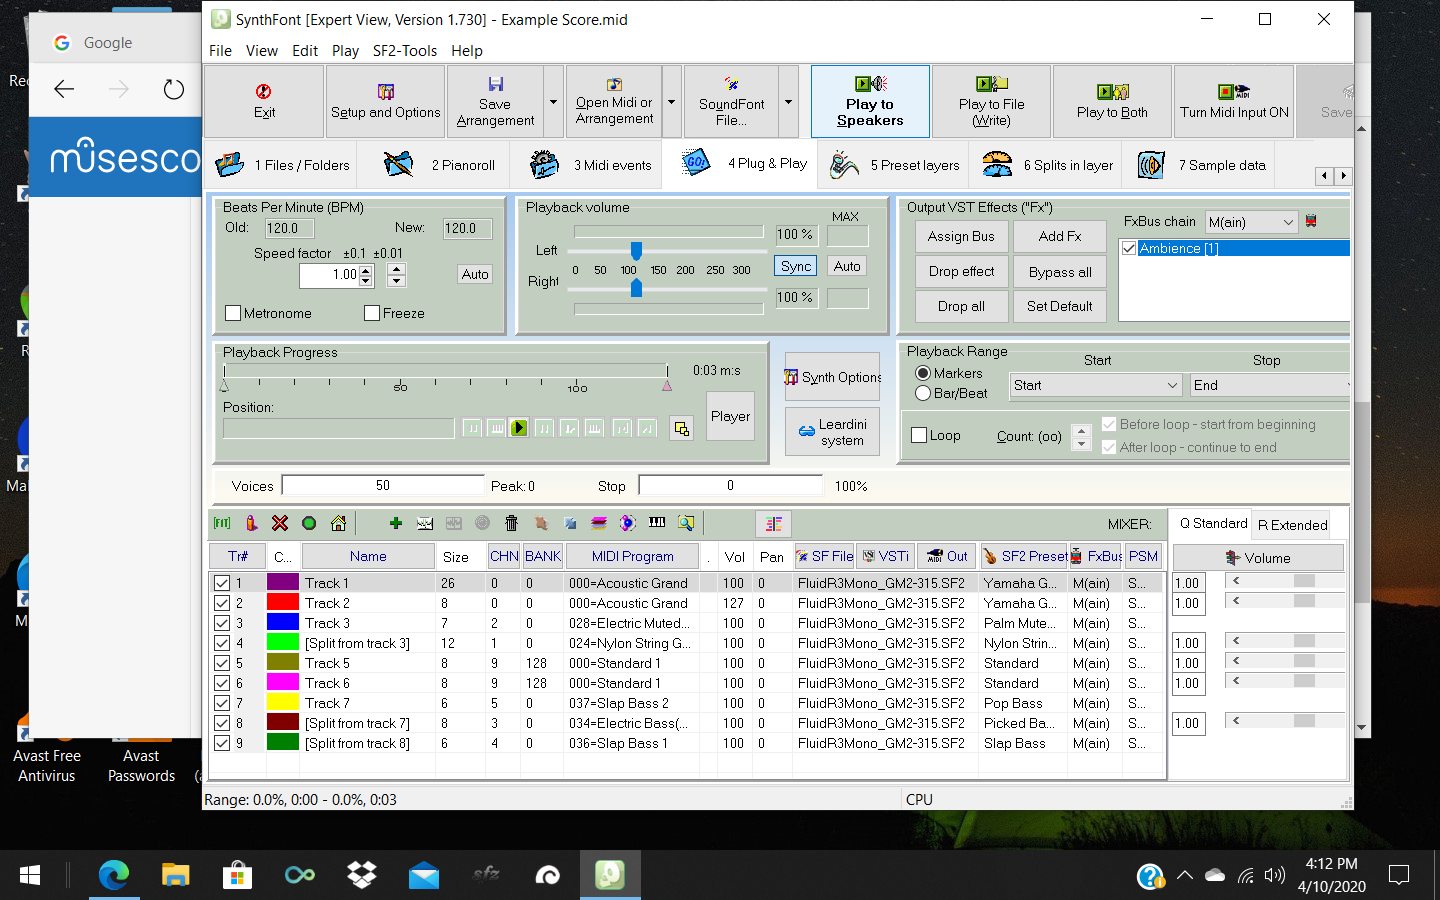Click the green plus add track icon
The height and width of the screenshot is (900, 1440).
[x=396, y=523]
